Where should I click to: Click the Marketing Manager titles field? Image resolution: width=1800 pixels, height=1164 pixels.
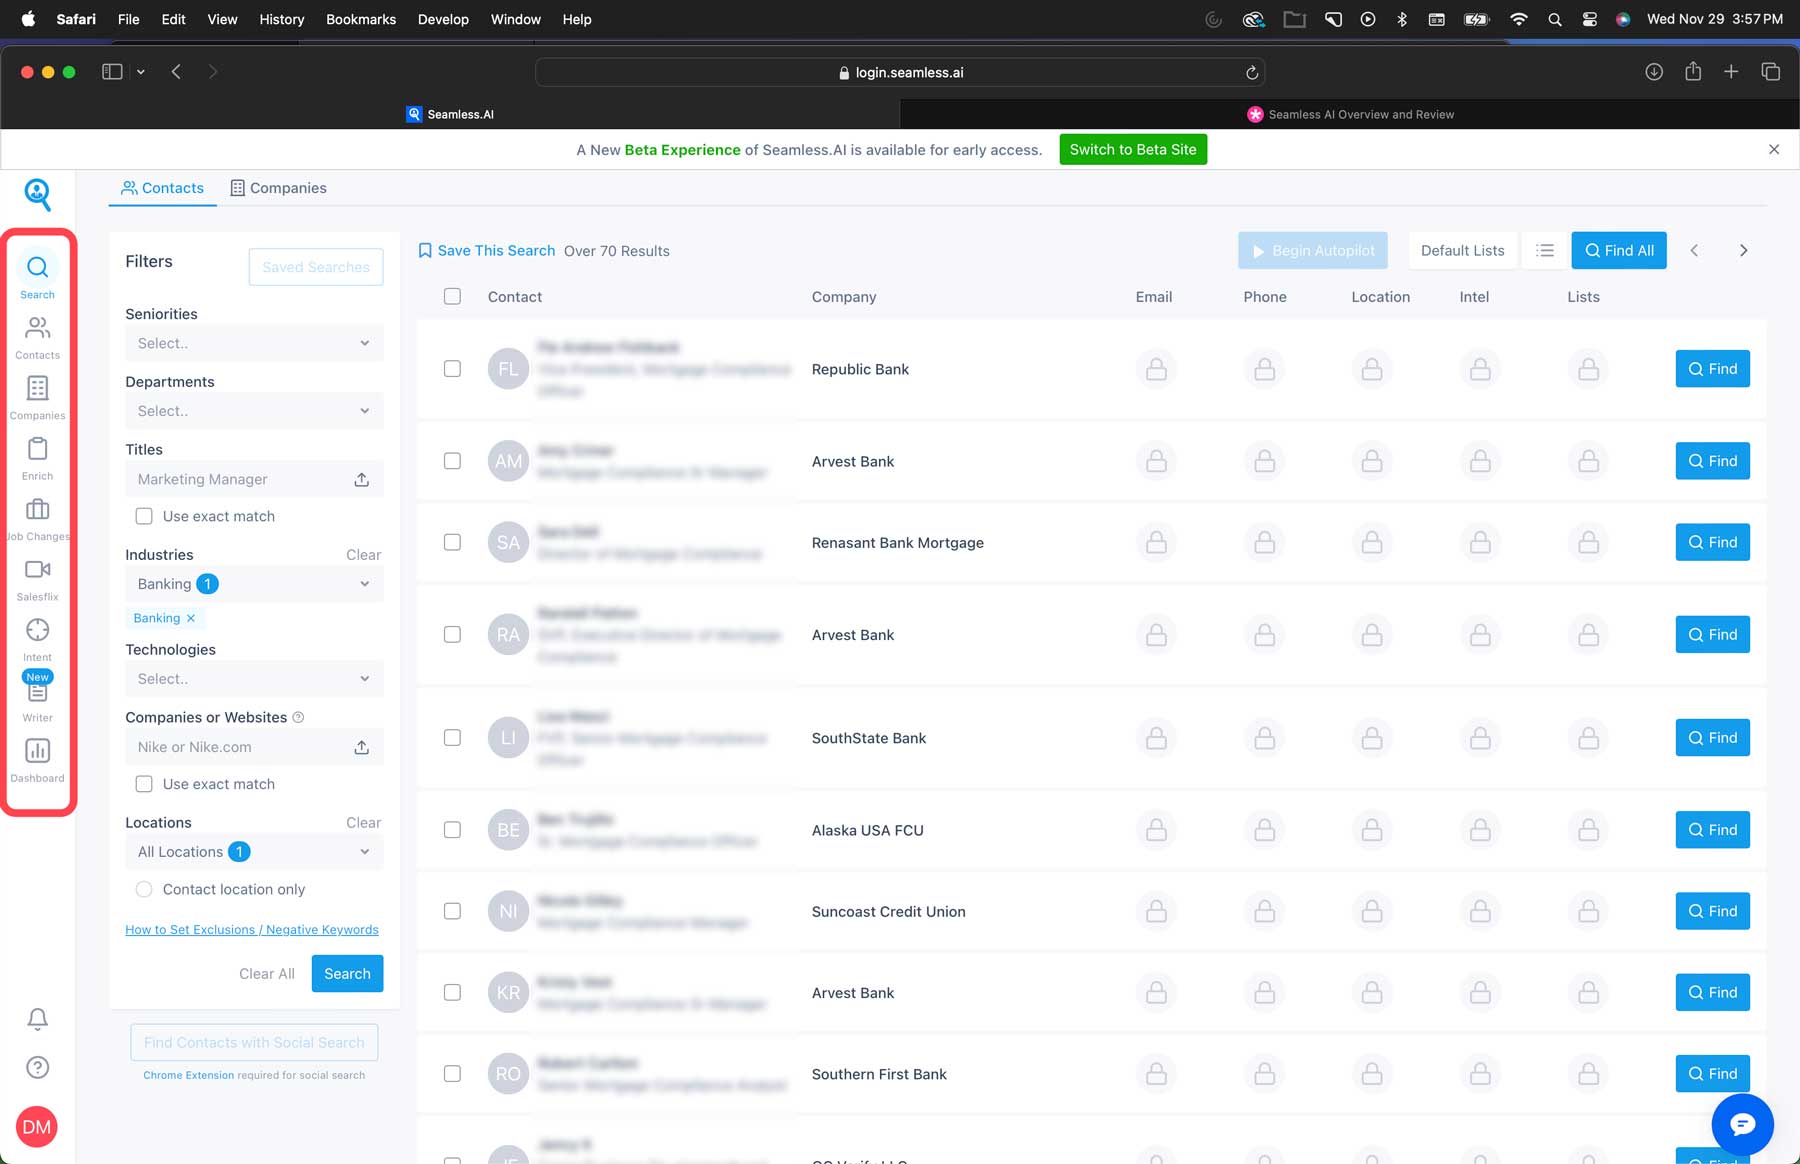coord(240,479)
